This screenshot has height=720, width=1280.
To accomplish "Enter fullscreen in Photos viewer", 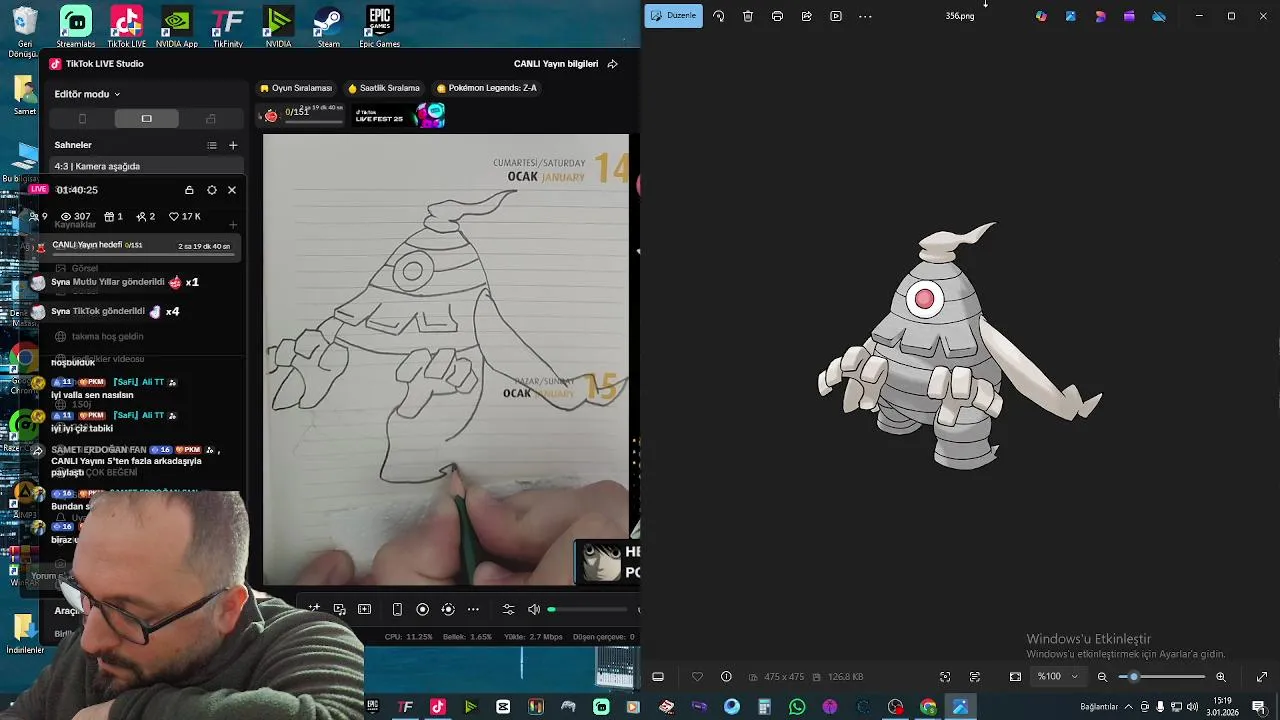I will tap(1262, 677).
